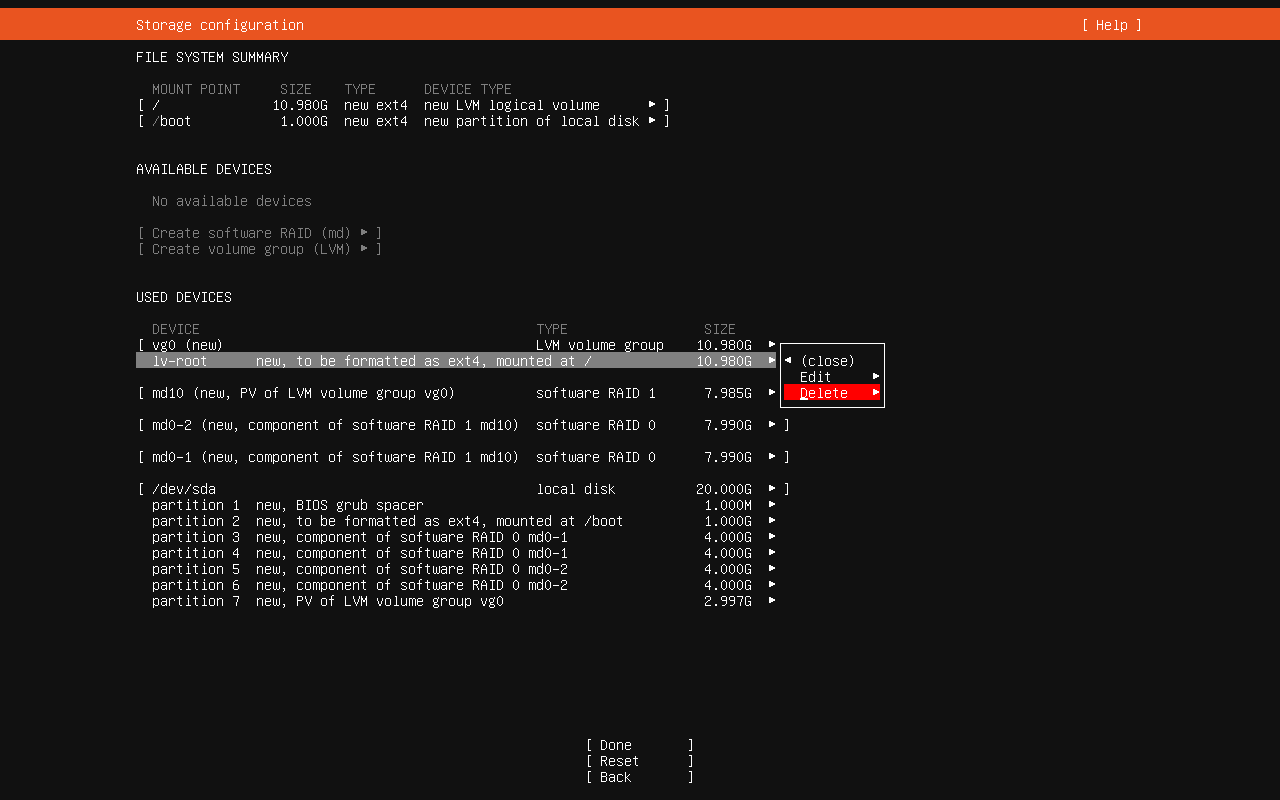Expand the /boot mount point summary entry
This screenshot has width=1280, height=800.
652,121
